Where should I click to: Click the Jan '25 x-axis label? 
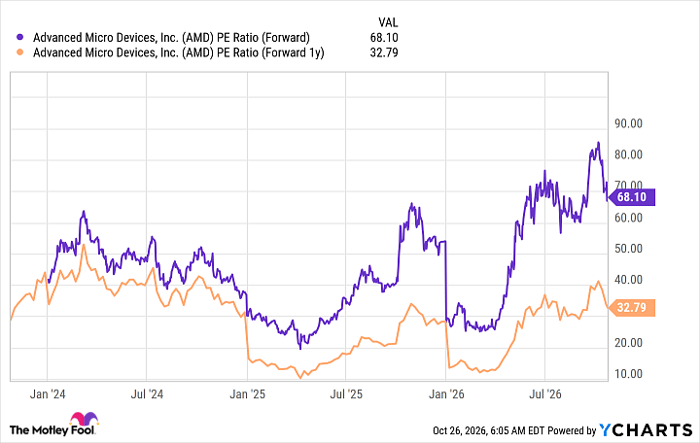pyautogui.click(x=247, y=394)
